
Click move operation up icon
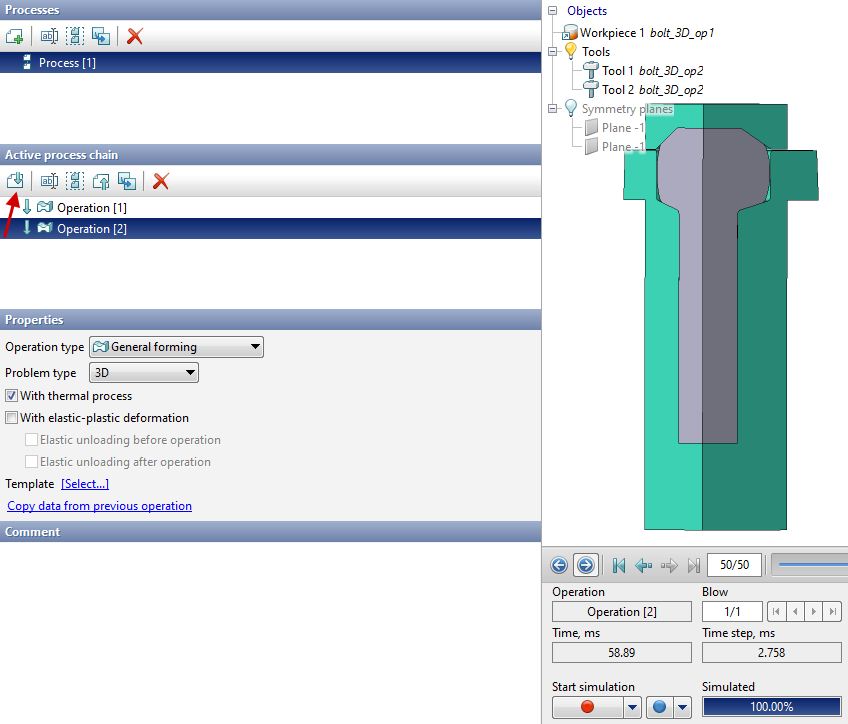(101, 181)
